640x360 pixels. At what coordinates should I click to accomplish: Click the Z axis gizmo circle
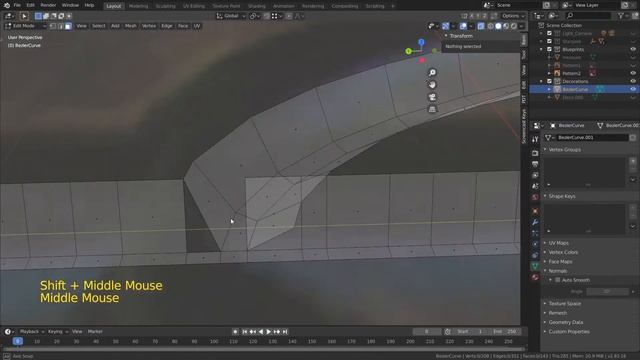[421, 42]
